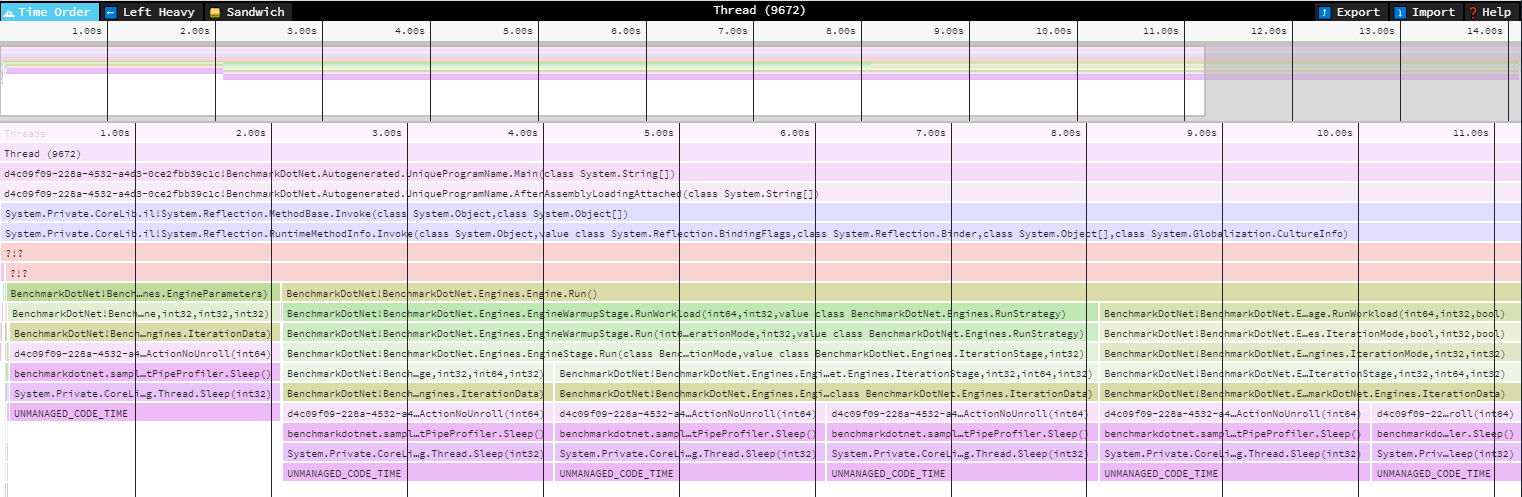The height and width of the screenshot is (497, 1522).
Task: Select RuntimeMethodInfo.Invoke frame
Action: click(761, 233)
